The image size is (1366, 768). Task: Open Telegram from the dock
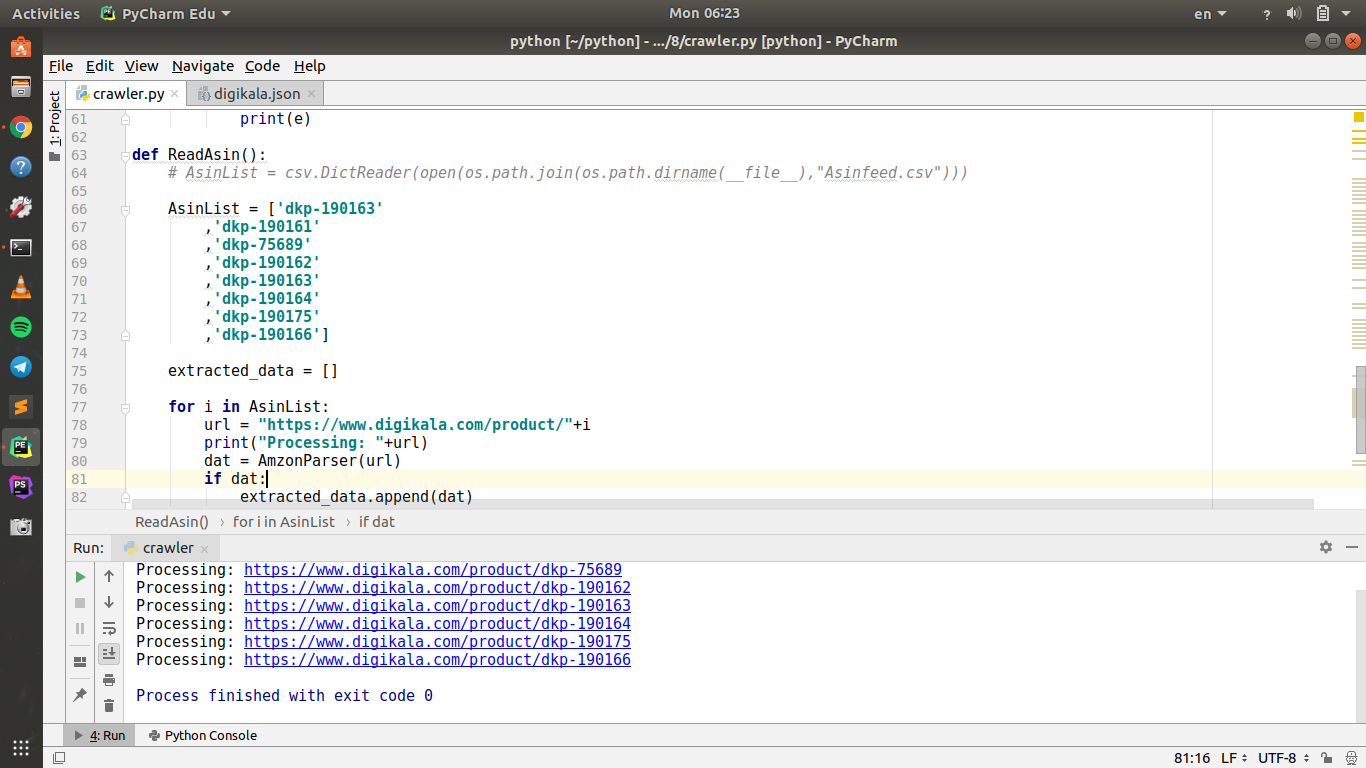coord(21,367)
